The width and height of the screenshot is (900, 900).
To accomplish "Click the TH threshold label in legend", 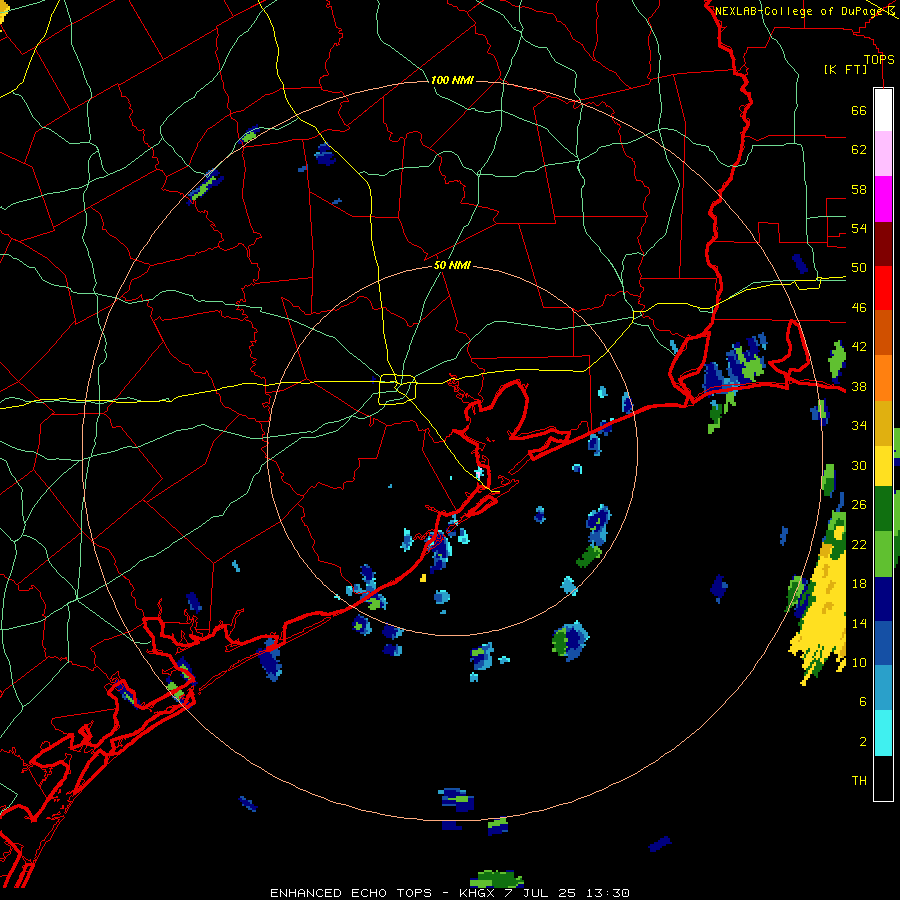I will [x=859, y=781].
